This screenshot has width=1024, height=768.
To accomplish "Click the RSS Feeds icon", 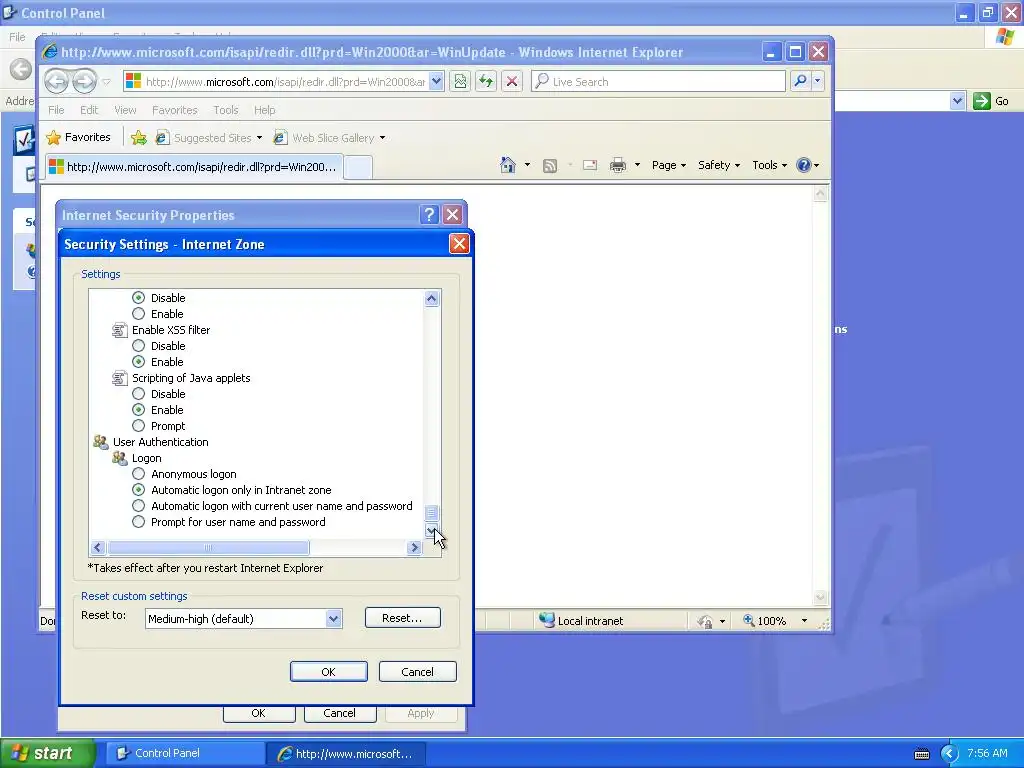I will [550, 166].
